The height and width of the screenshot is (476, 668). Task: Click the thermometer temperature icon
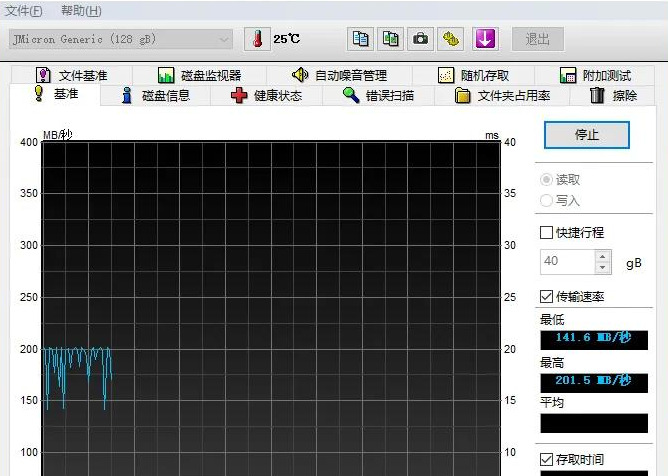(x=257, y=39)
